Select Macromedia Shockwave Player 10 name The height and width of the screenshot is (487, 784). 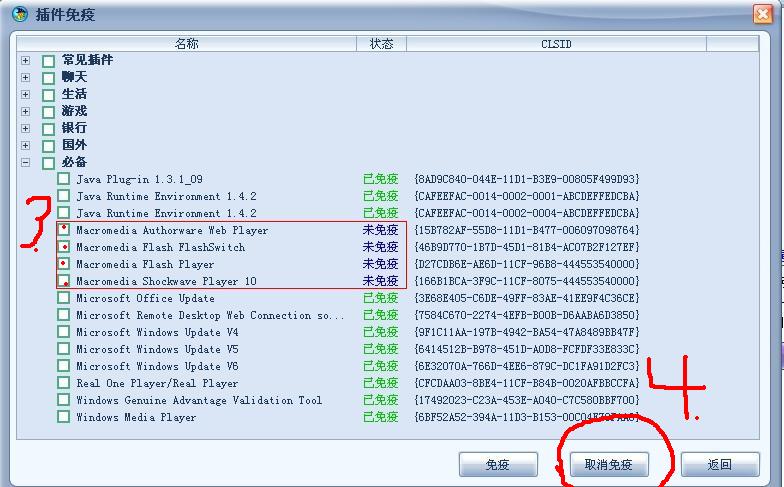click(166, 281)
